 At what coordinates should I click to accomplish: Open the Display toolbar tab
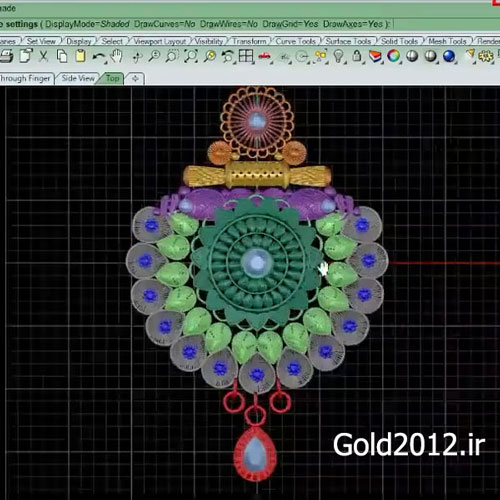(79, 41)
